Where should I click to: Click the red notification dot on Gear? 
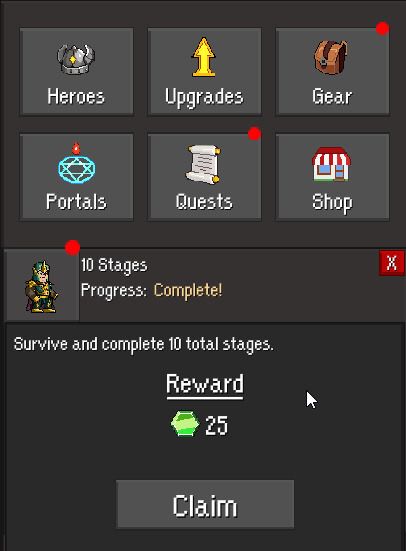(382, 28)
